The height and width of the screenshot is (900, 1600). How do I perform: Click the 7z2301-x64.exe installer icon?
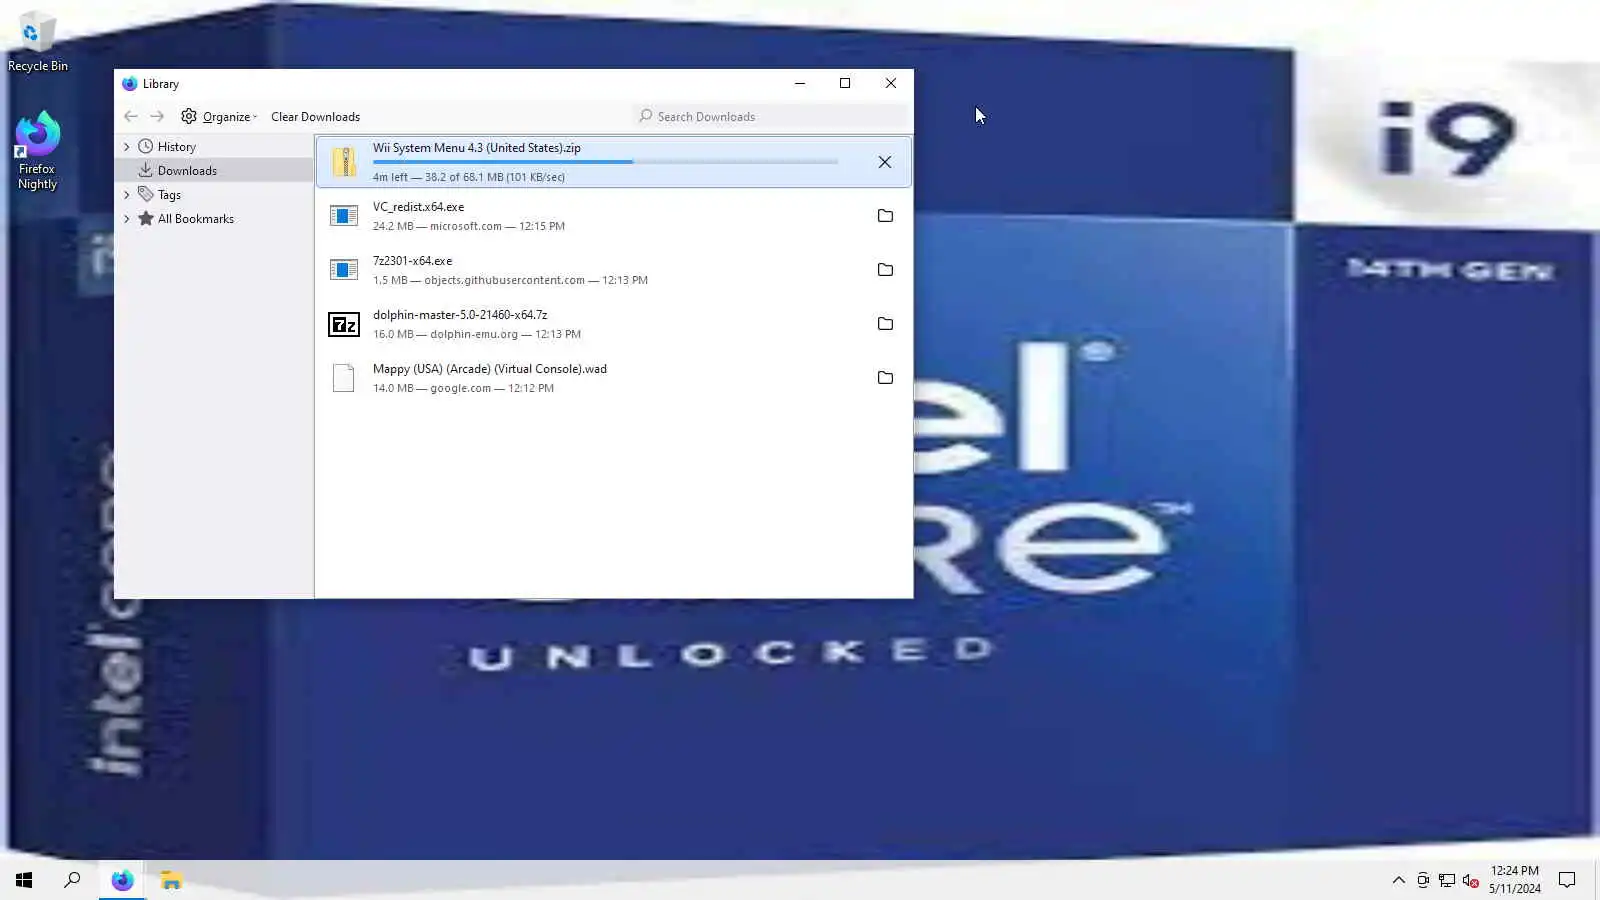(x=344, y=270)
